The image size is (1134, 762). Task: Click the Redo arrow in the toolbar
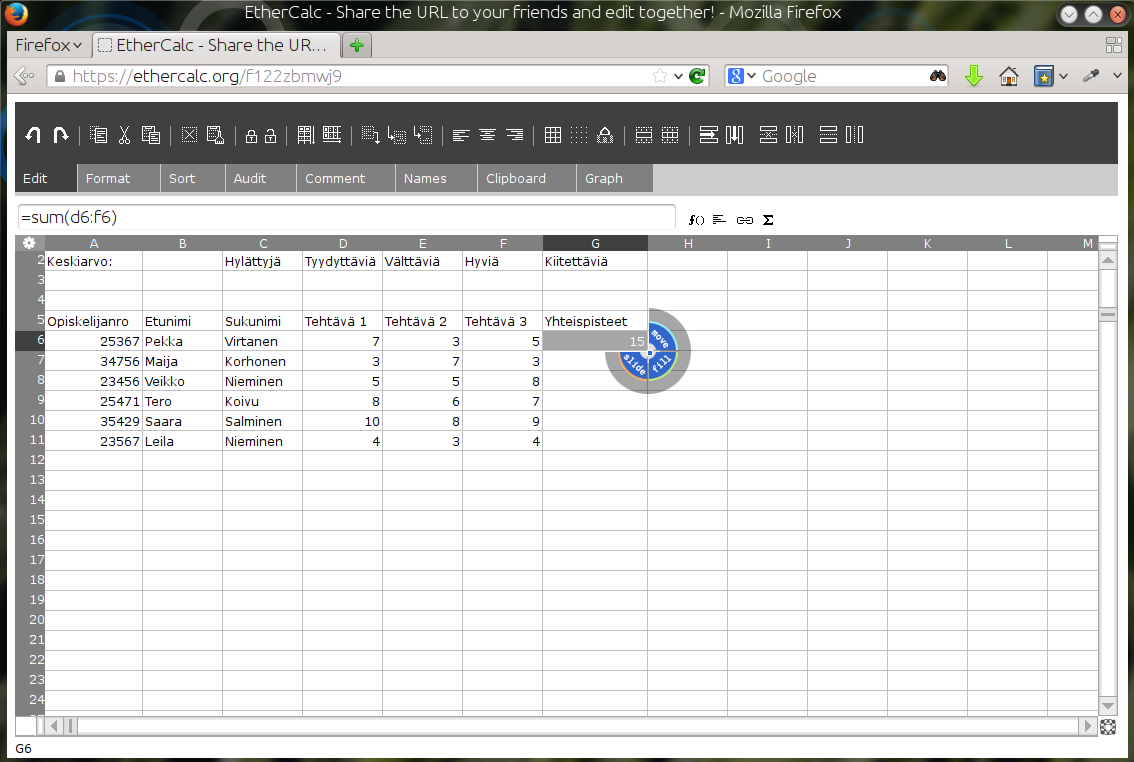(61, 134)
